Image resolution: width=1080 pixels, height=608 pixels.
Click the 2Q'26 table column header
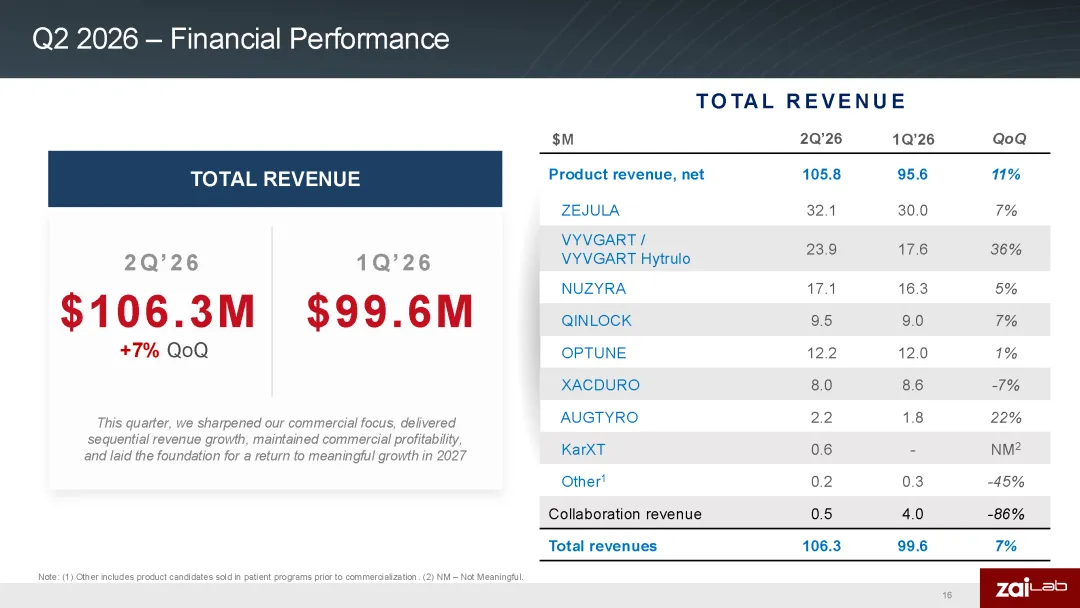[821, 138]
